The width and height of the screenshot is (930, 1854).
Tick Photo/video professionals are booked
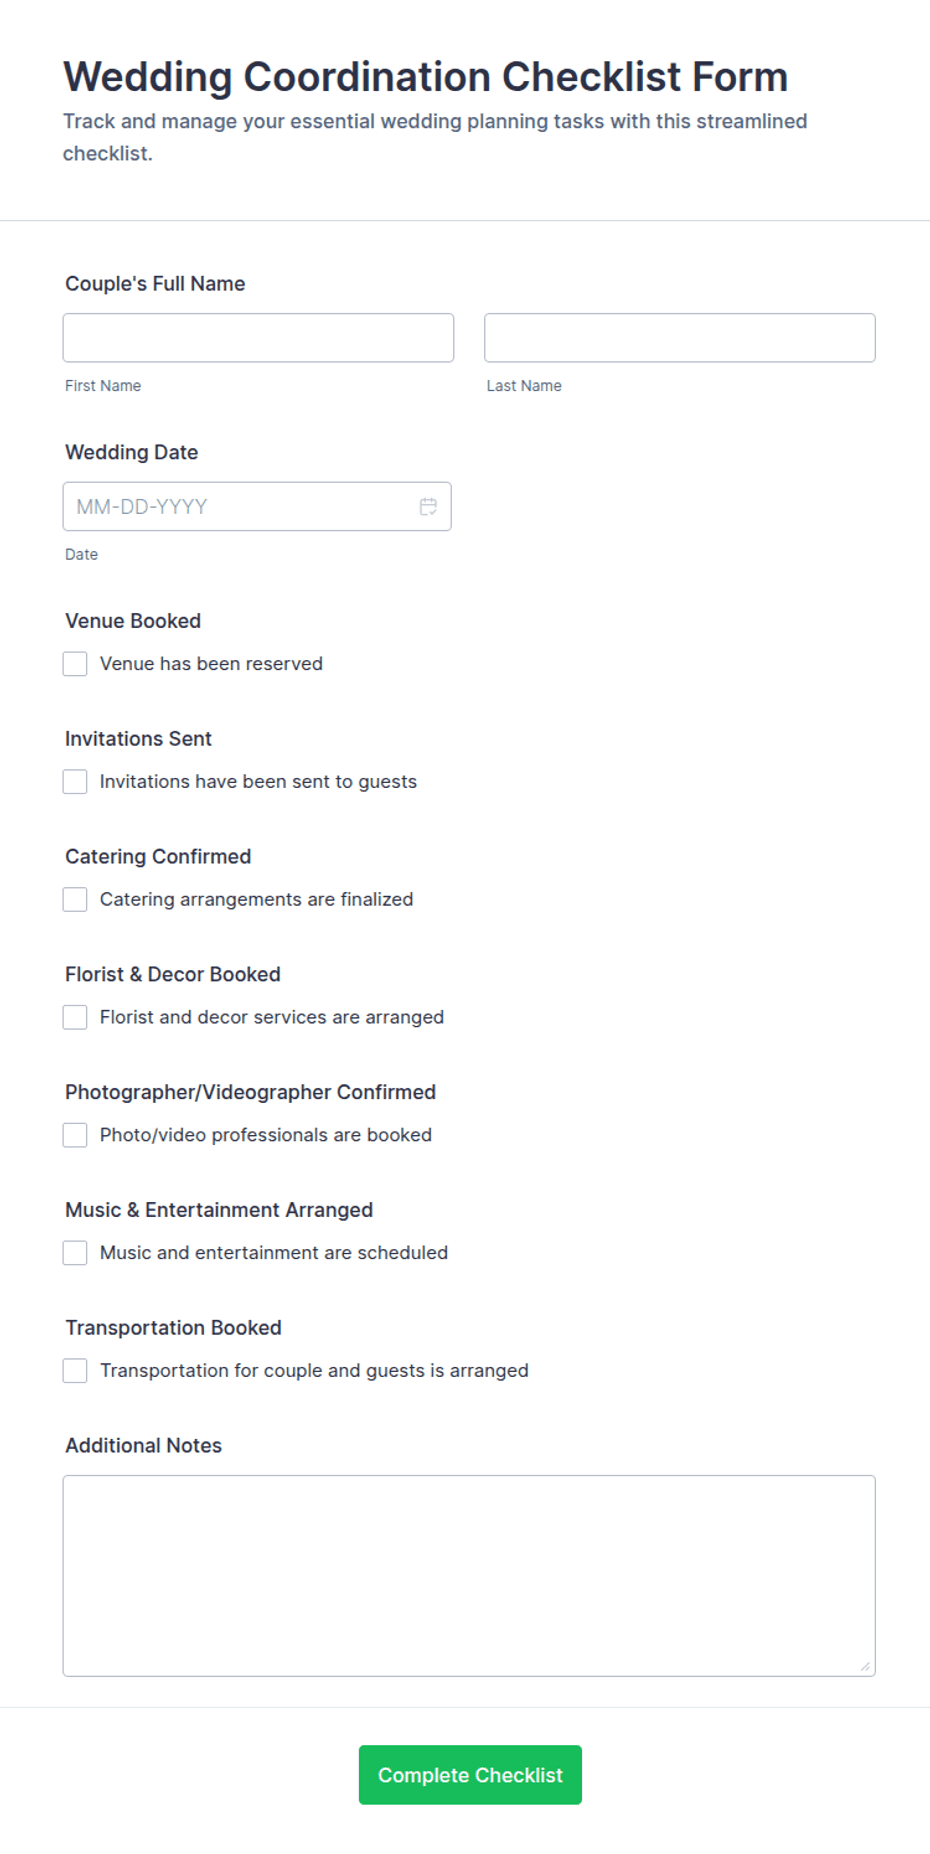(x=75, y=1135)
